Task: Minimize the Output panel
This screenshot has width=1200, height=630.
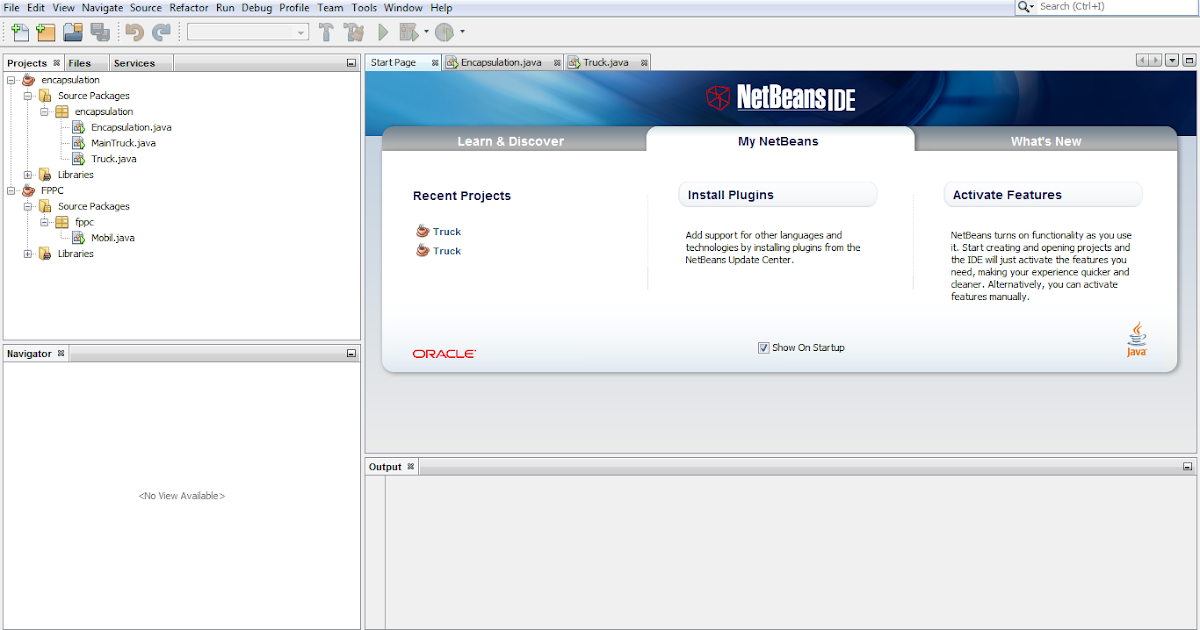Action: (x=1187, y=467)
